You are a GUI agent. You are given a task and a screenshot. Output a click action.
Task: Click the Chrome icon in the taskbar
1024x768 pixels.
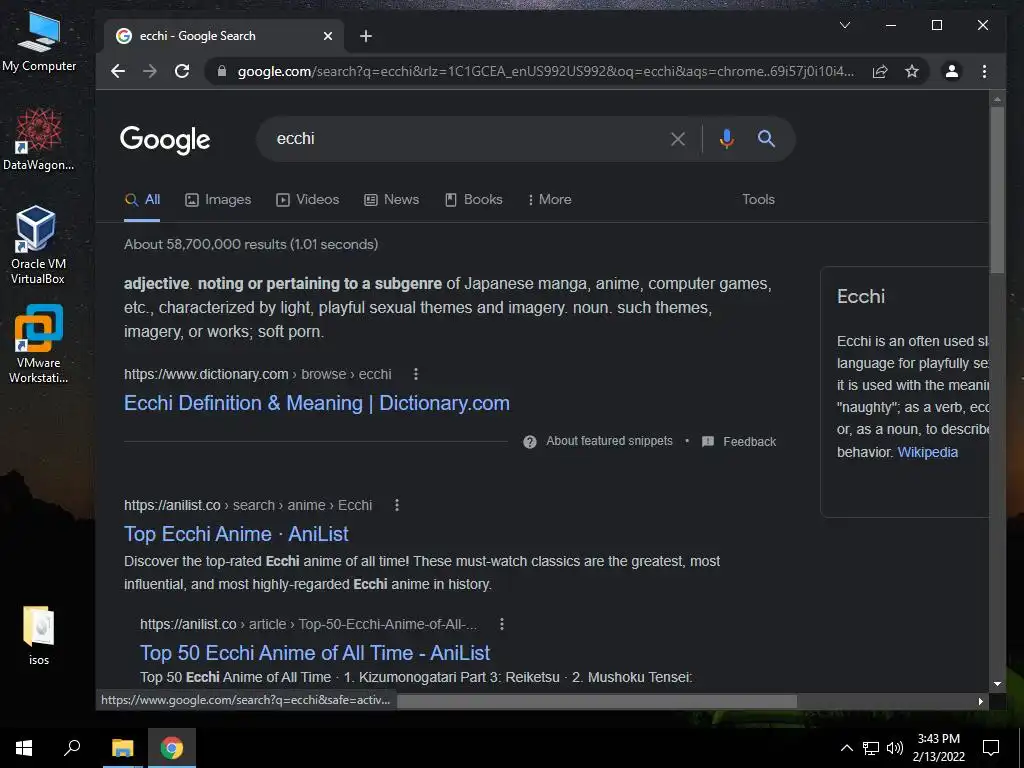[x=172, y=748]
